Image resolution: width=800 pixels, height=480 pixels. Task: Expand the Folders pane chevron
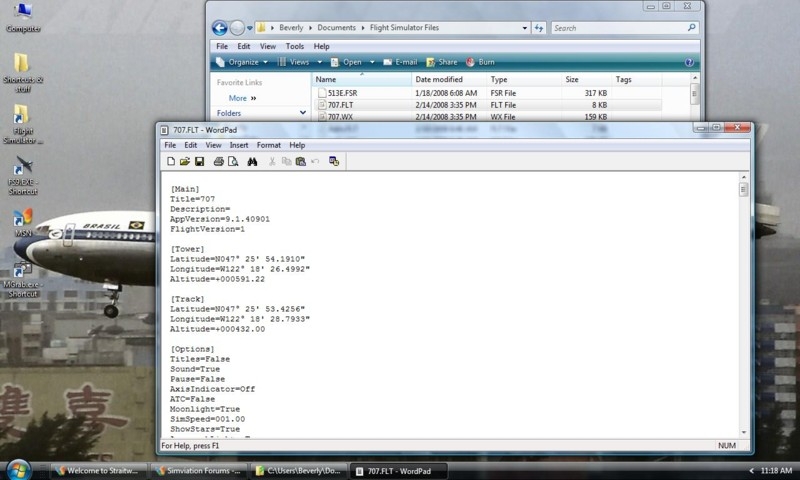pyautogui.click(x=302, y=113)
